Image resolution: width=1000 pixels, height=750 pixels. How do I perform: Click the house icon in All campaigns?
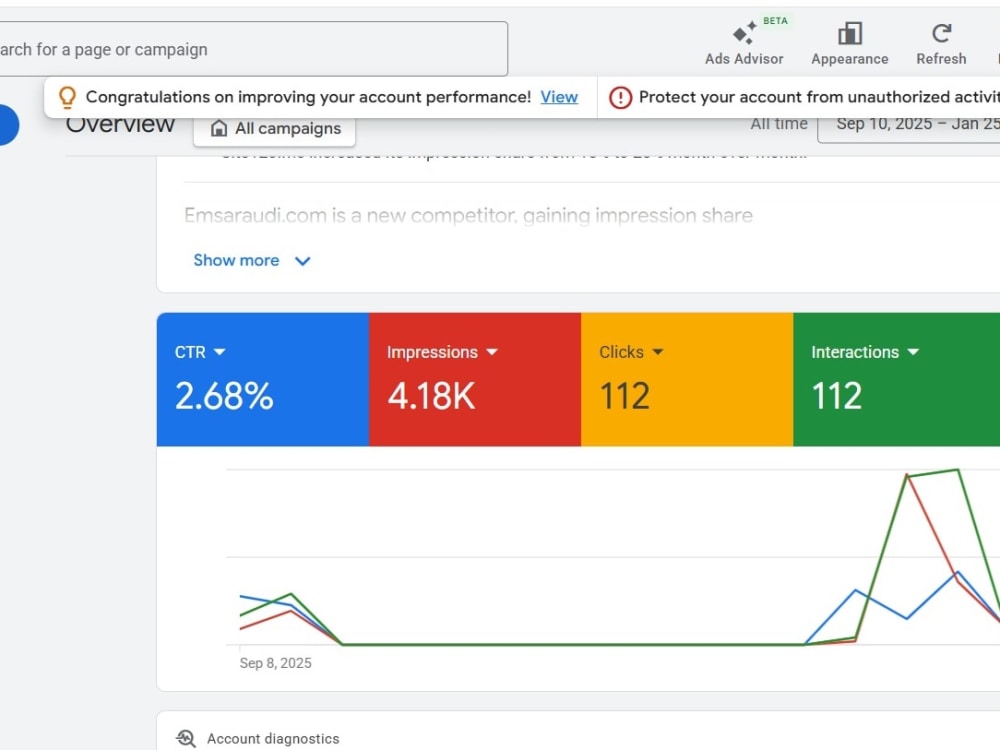219,128
